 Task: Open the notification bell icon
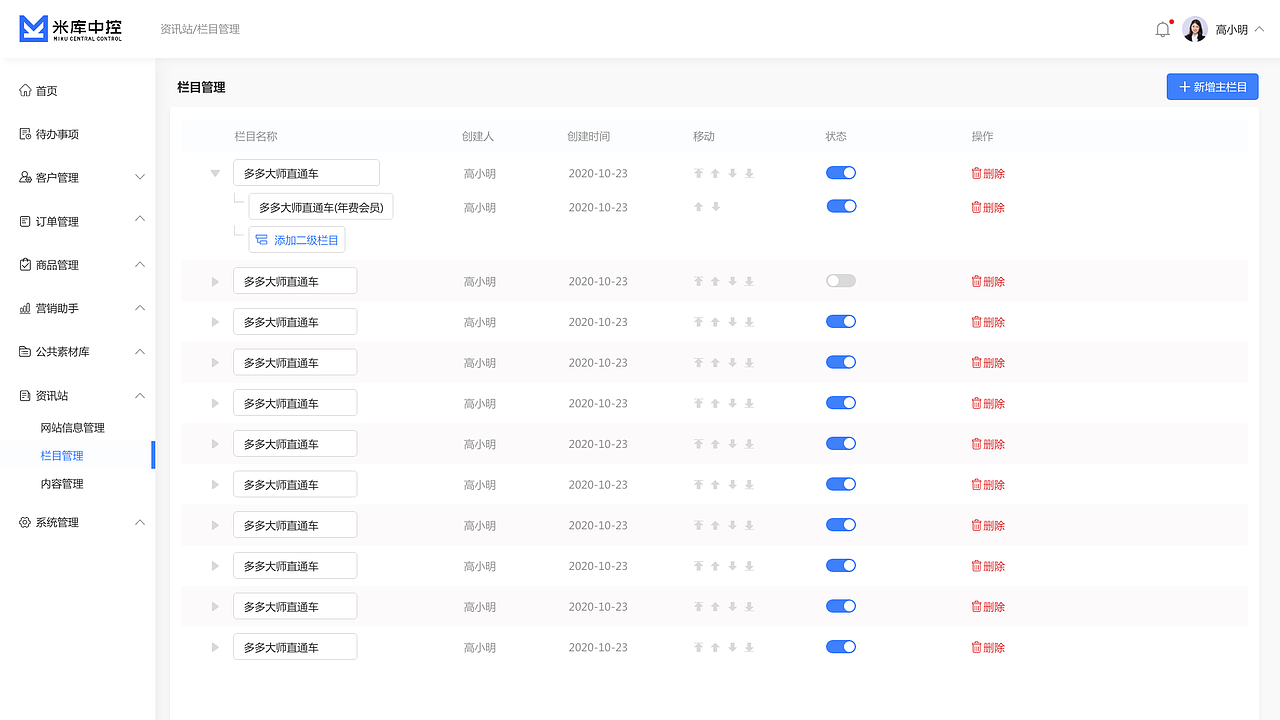coord(1162,30)
